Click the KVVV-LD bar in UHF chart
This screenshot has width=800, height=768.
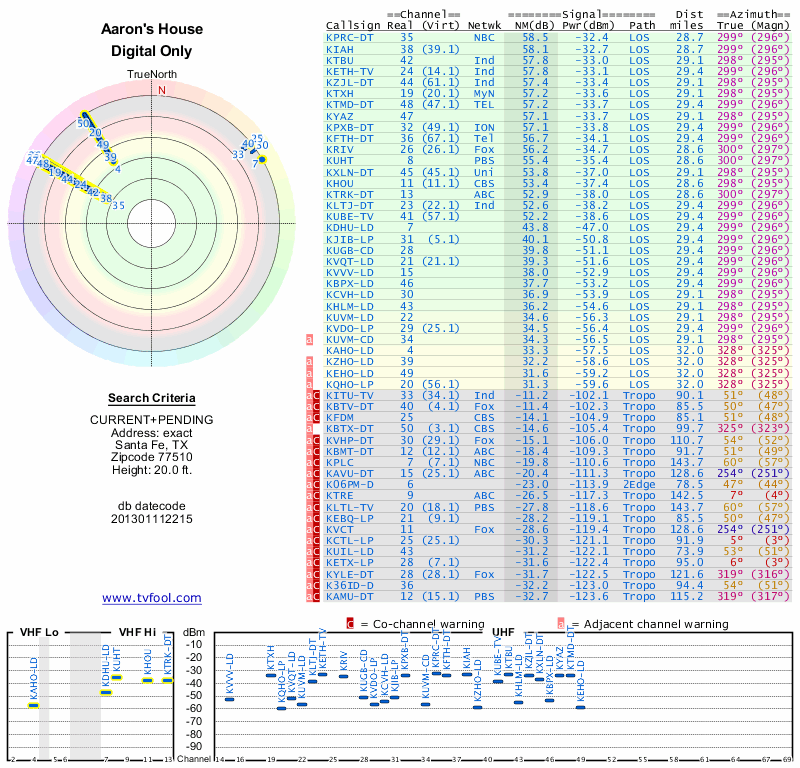coord(230,699)
